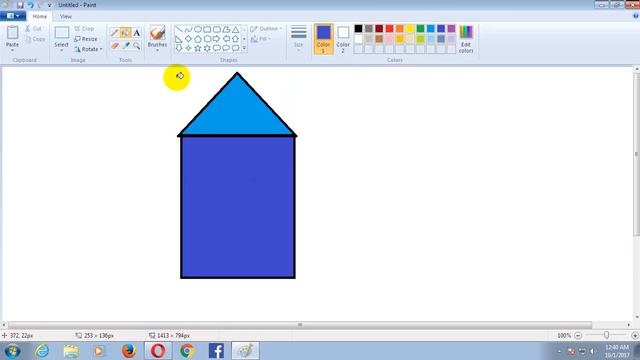Select the Fill with color bucket tool

coord(126,33)
